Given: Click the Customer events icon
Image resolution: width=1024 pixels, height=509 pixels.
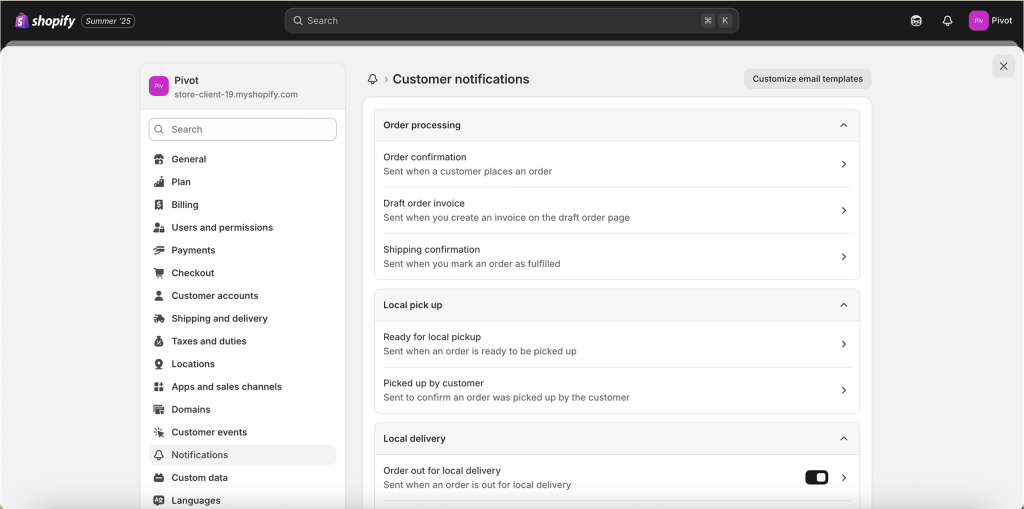Looking at the screenshot, I should [x=159, y=432].
